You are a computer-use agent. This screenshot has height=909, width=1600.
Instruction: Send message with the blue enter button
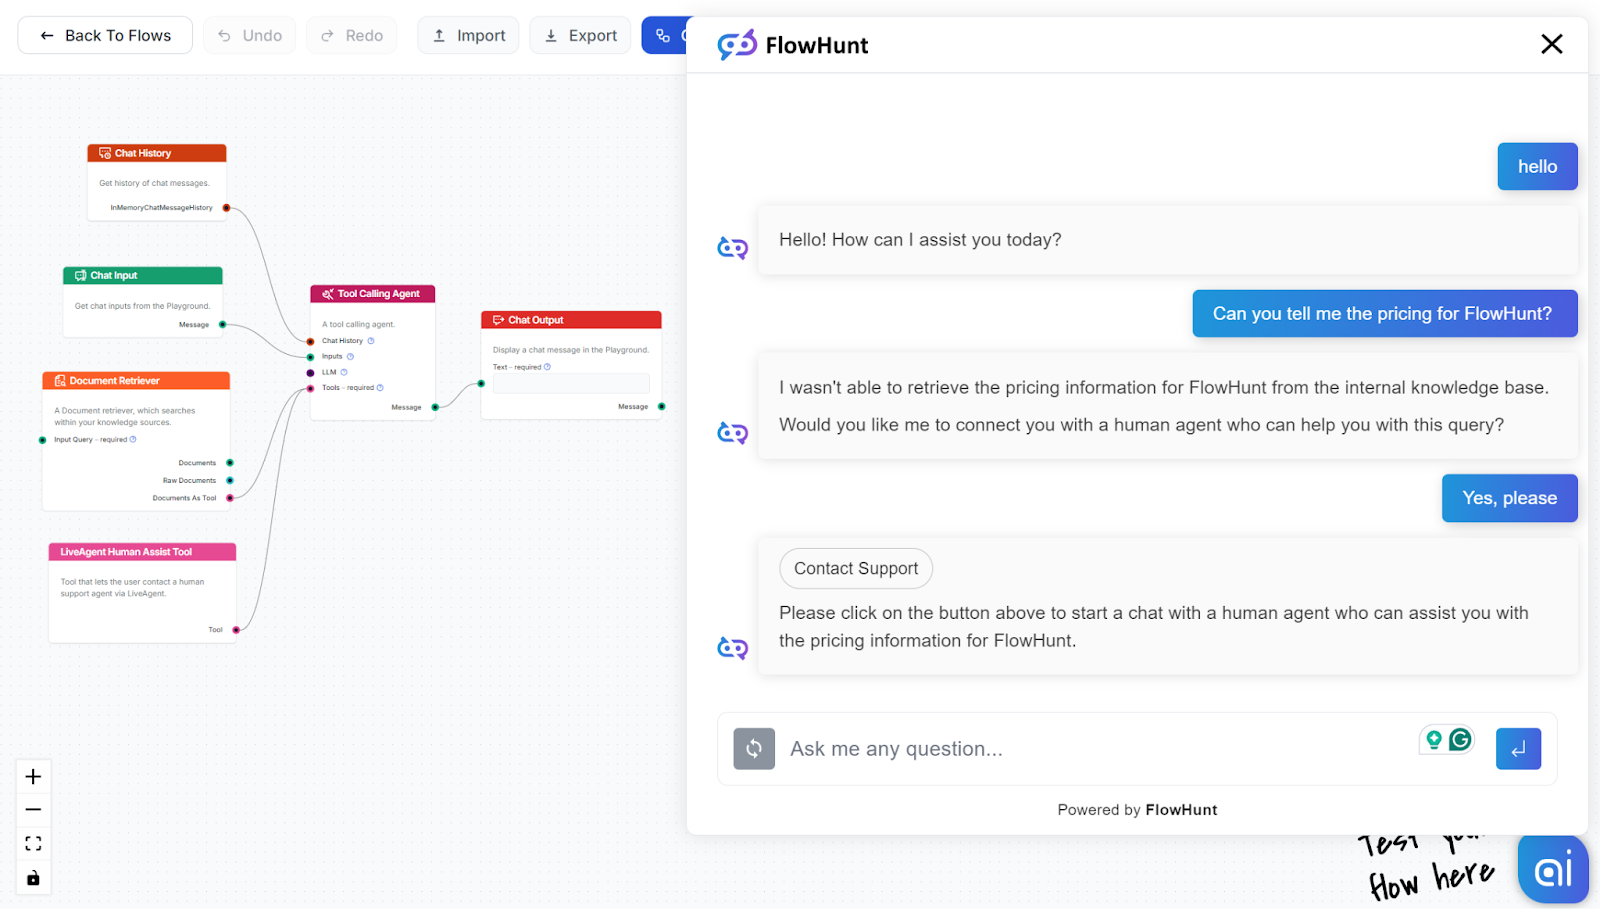pos(1518,749)
